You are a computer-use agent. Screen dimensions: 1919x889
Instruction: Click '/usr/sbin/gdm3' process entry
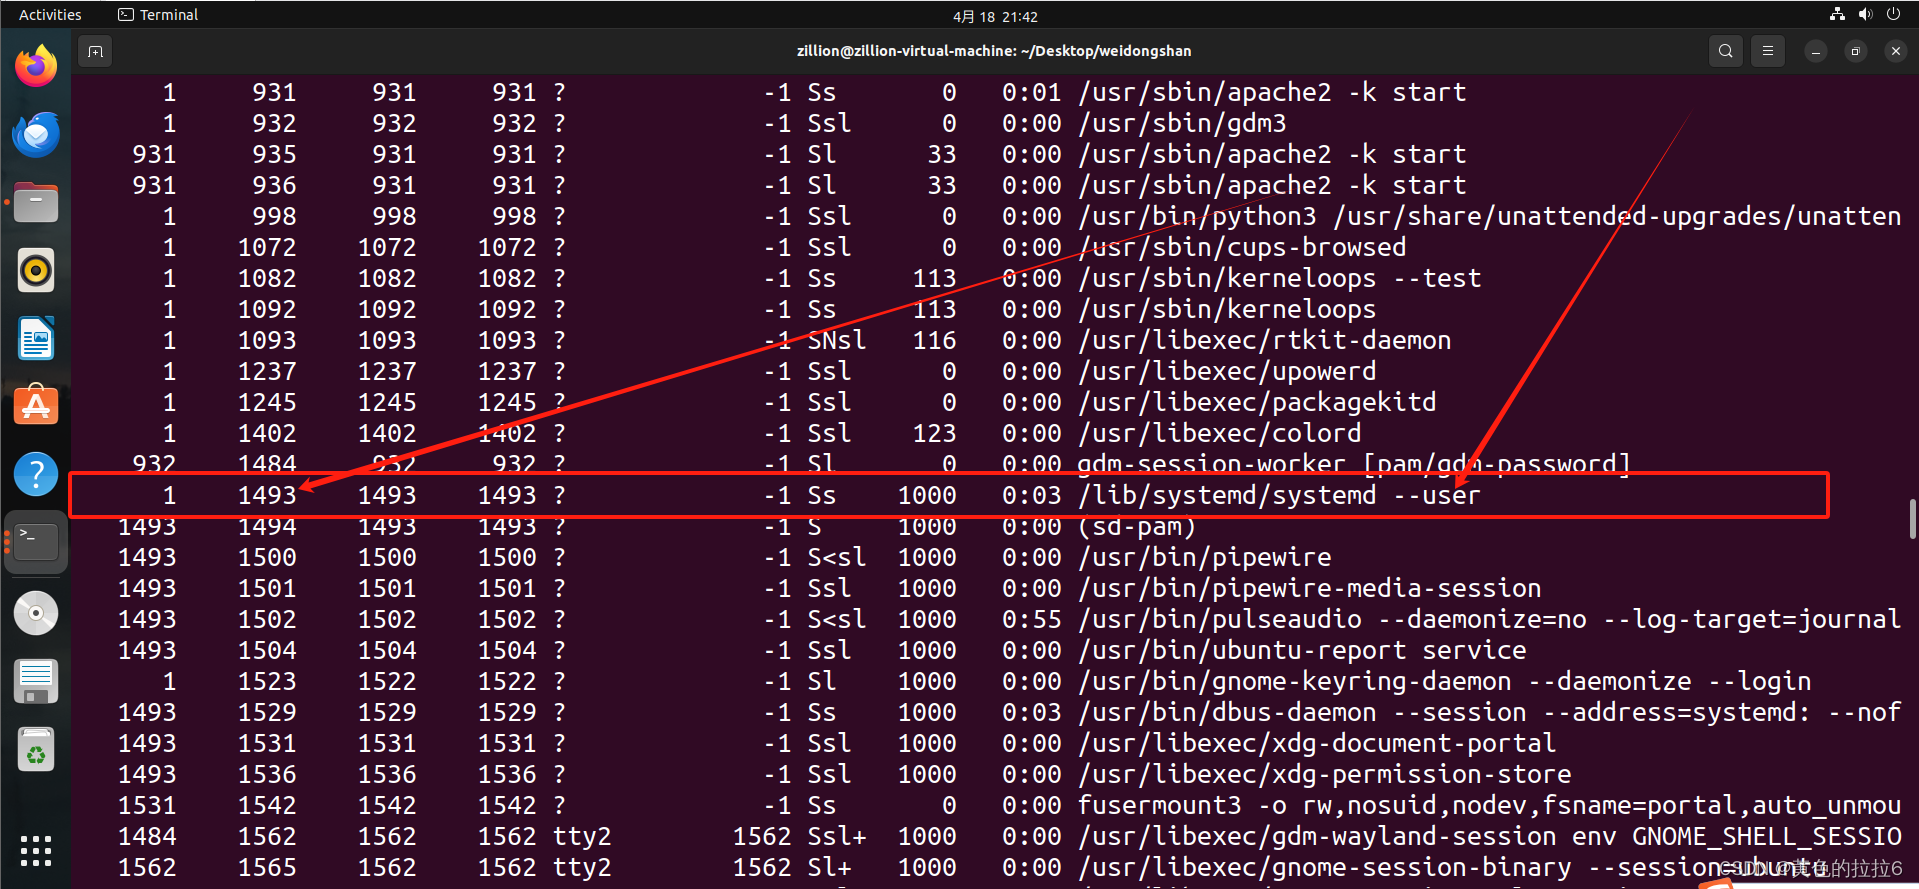1182,123
